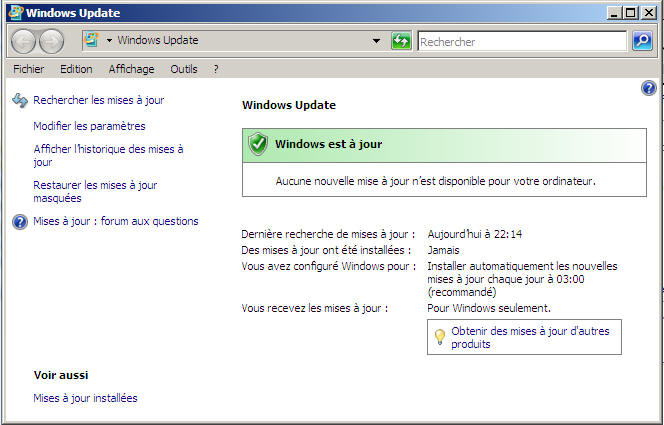664x425 pixels.
Task: Click the green refresh button beside address bar
Action: (401, 41)
